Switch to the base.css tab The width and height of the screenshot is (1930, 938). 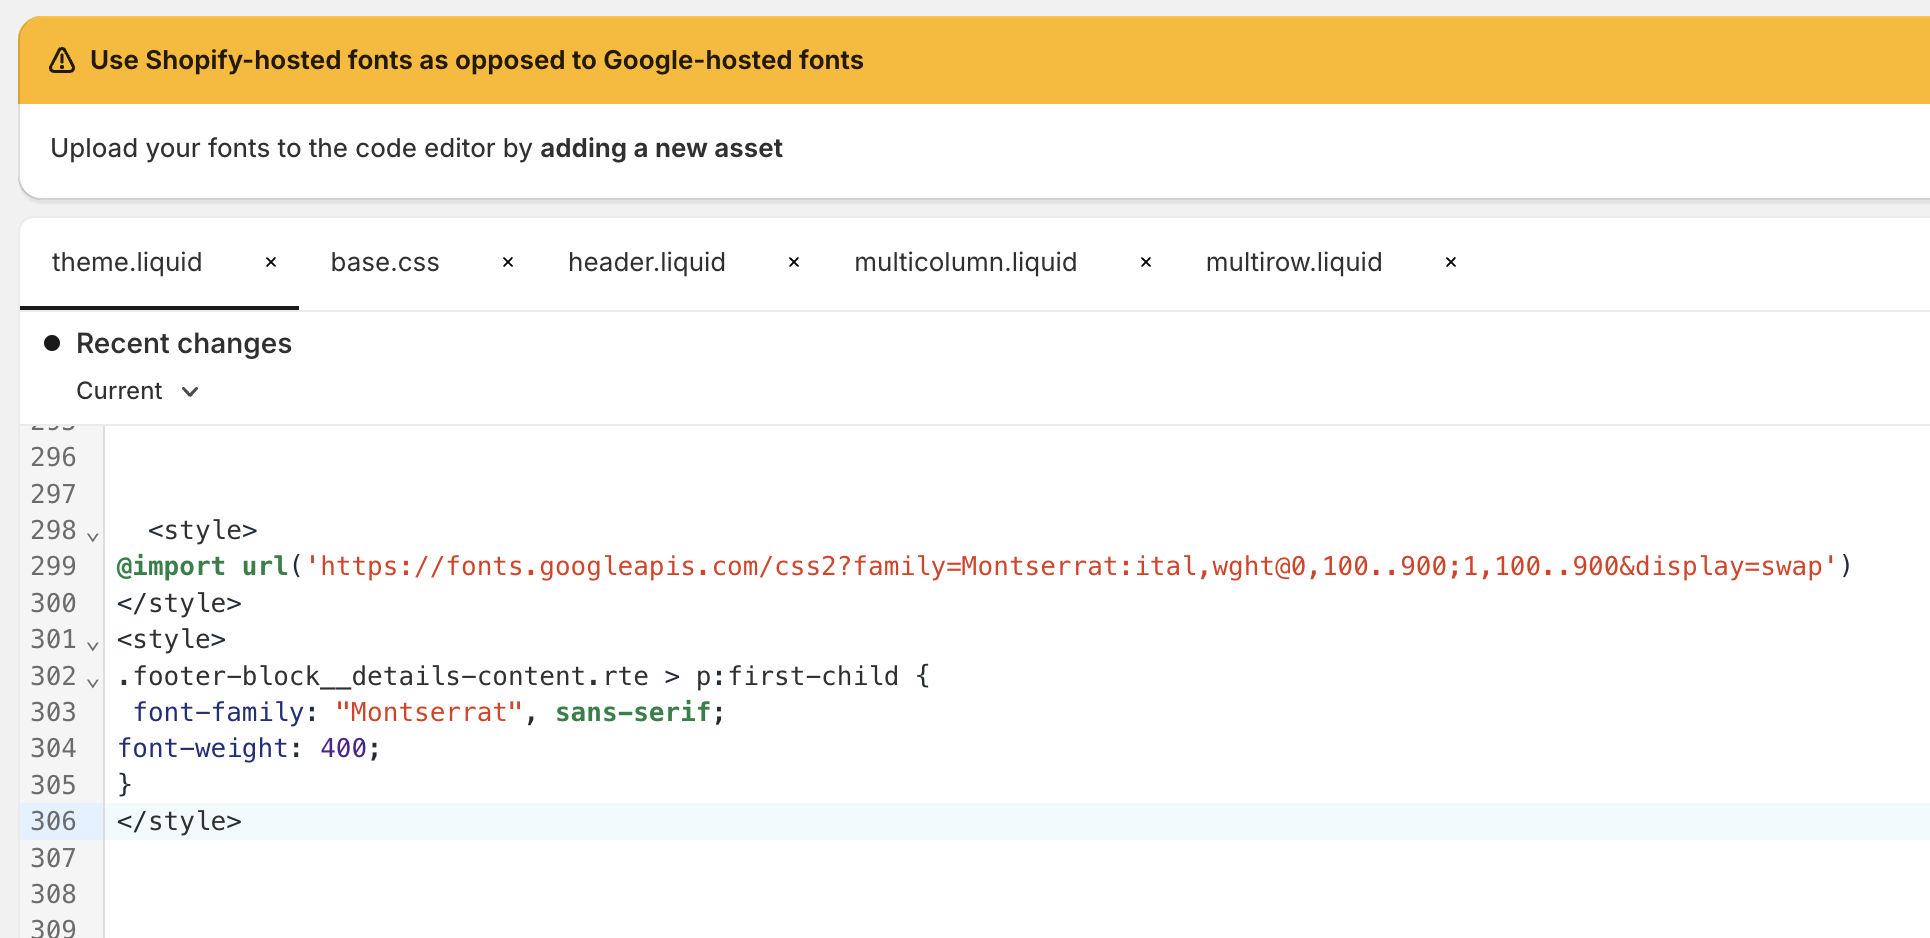385,262
